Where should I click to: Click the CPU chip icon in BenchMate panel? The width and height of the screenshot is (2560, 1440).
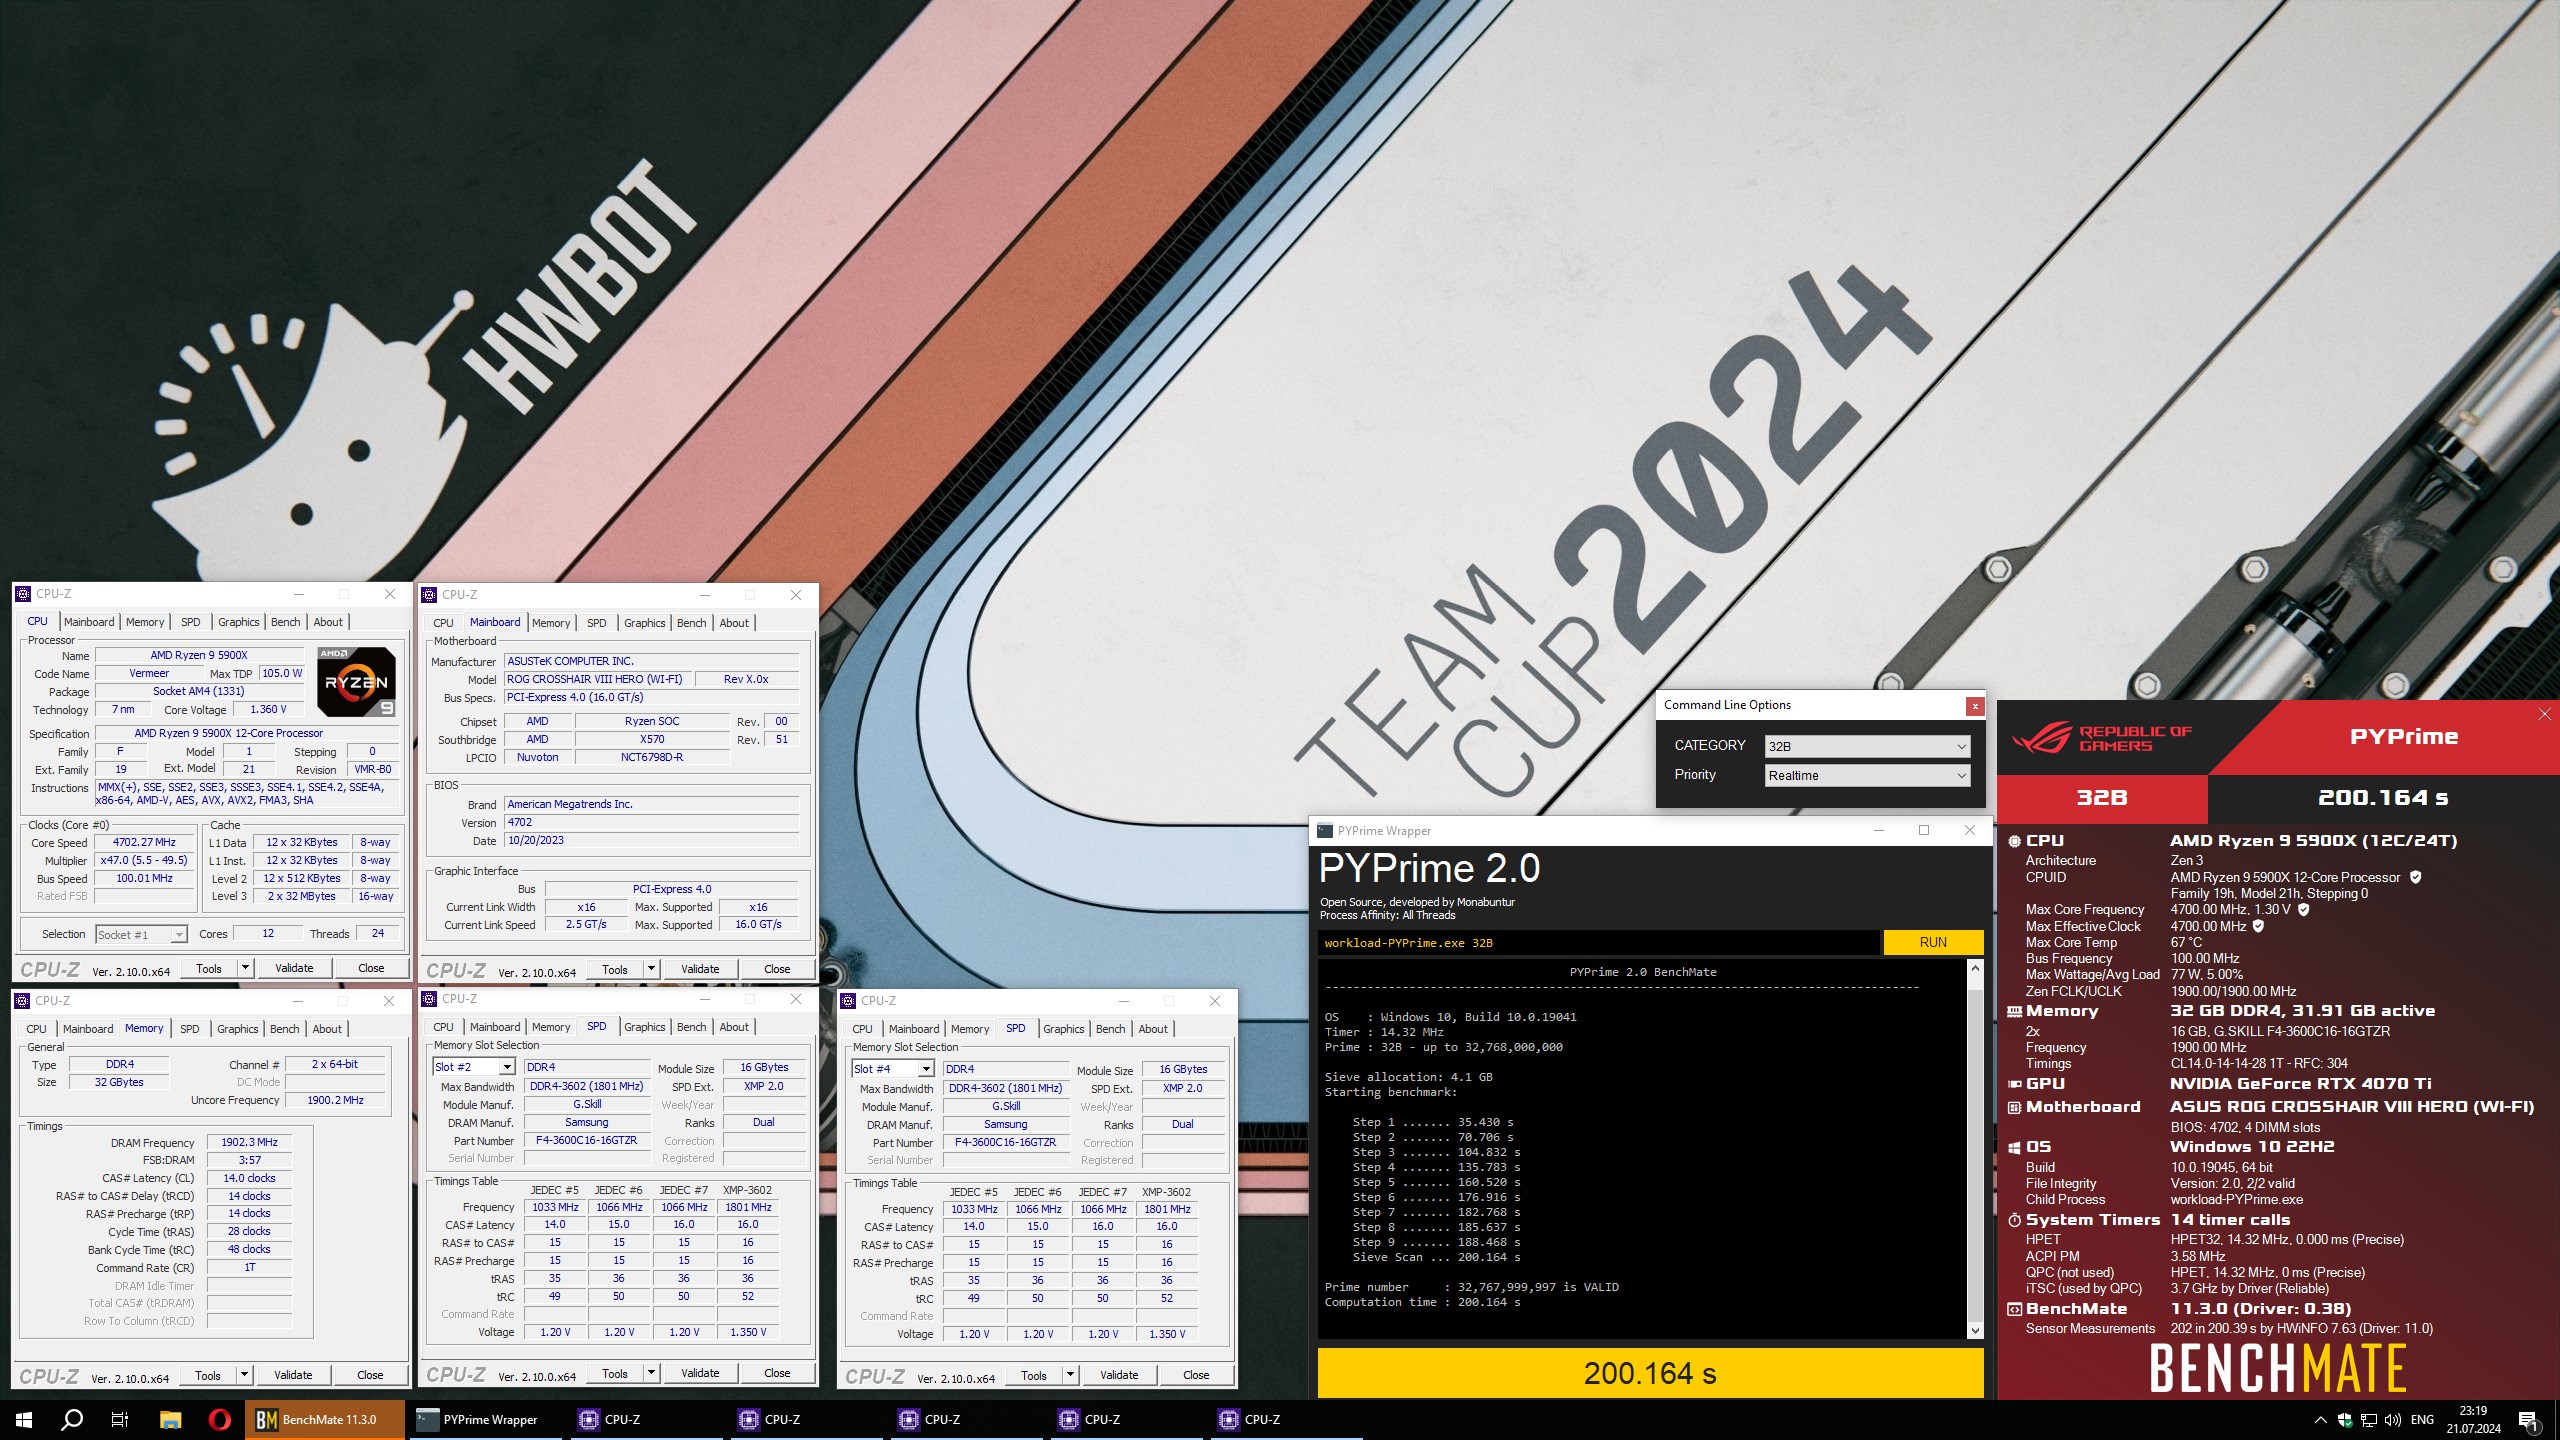(x=2014, y=841)
